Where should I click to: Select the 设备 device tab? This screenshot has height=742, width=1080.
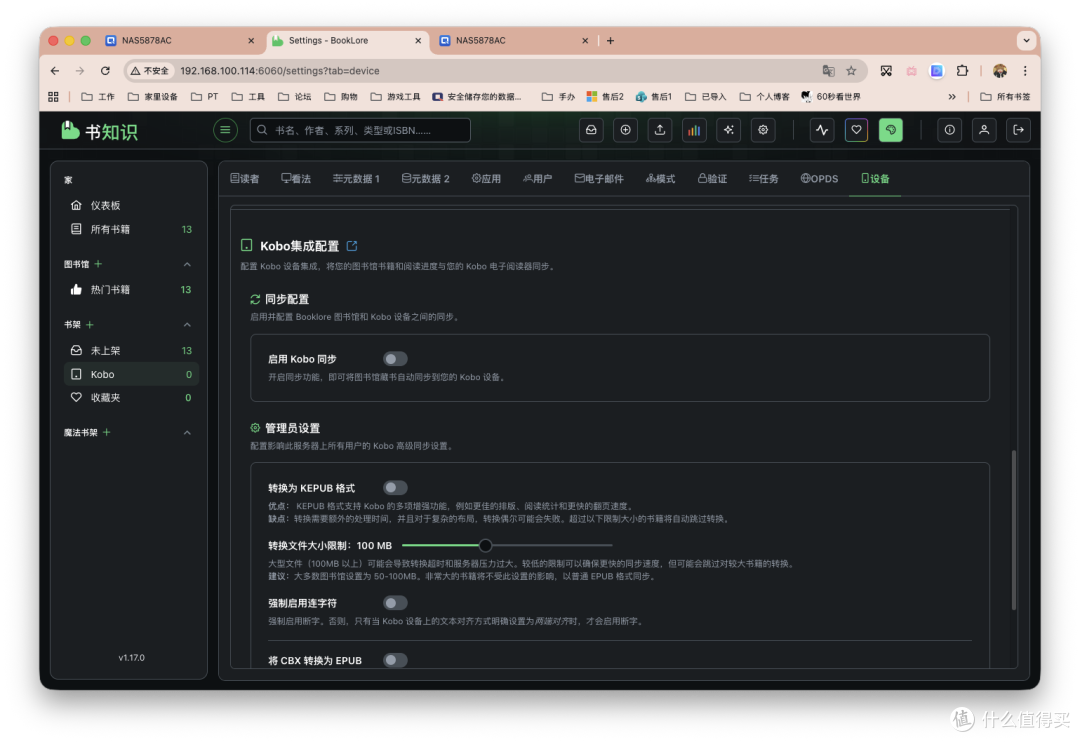tap(875, 178)
